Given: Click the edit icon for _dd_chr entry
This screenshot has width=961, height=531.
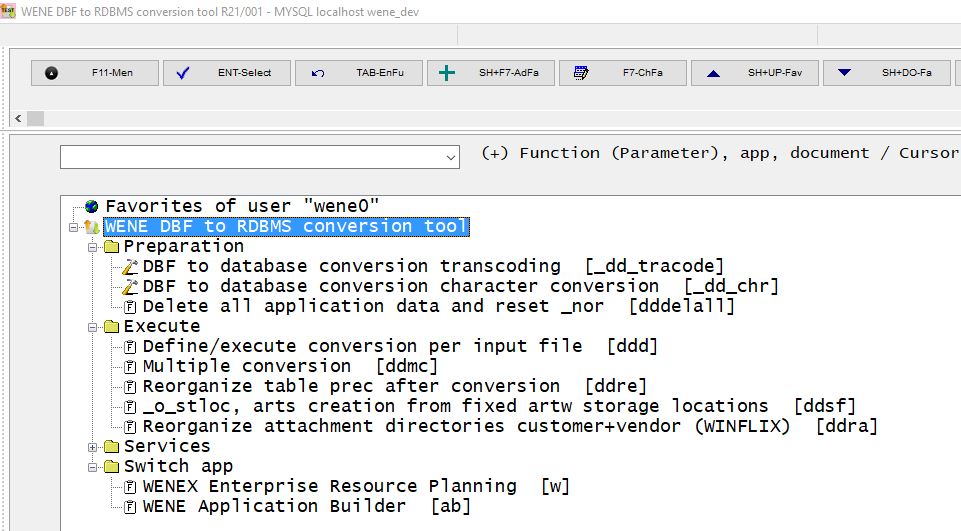Looking at the screenshot, I should coord(130,287).
